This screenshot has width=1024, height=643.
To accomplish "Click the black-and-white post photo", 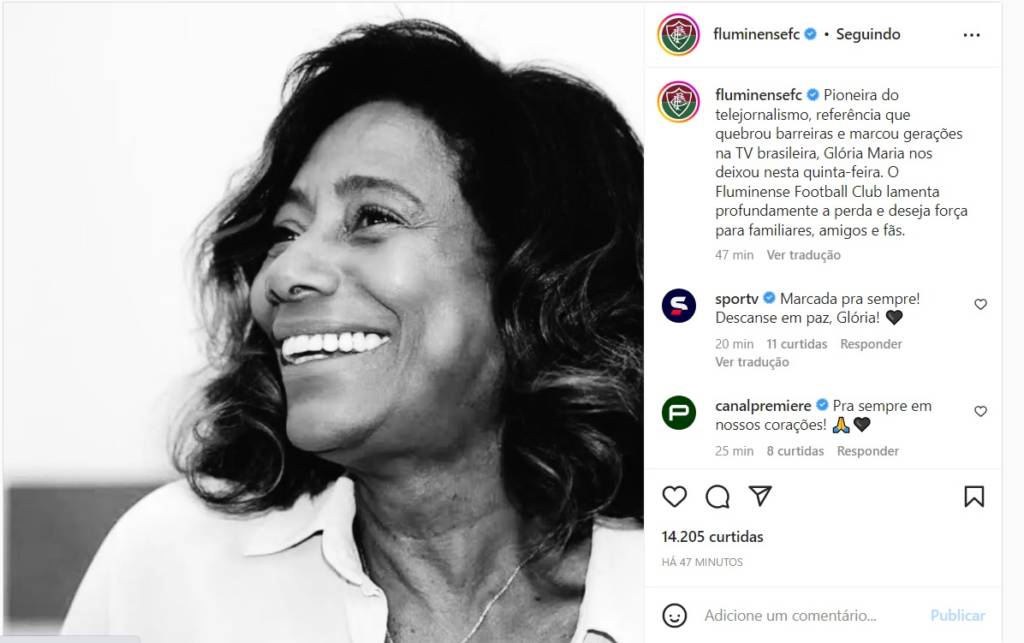I will coord(322,322).
